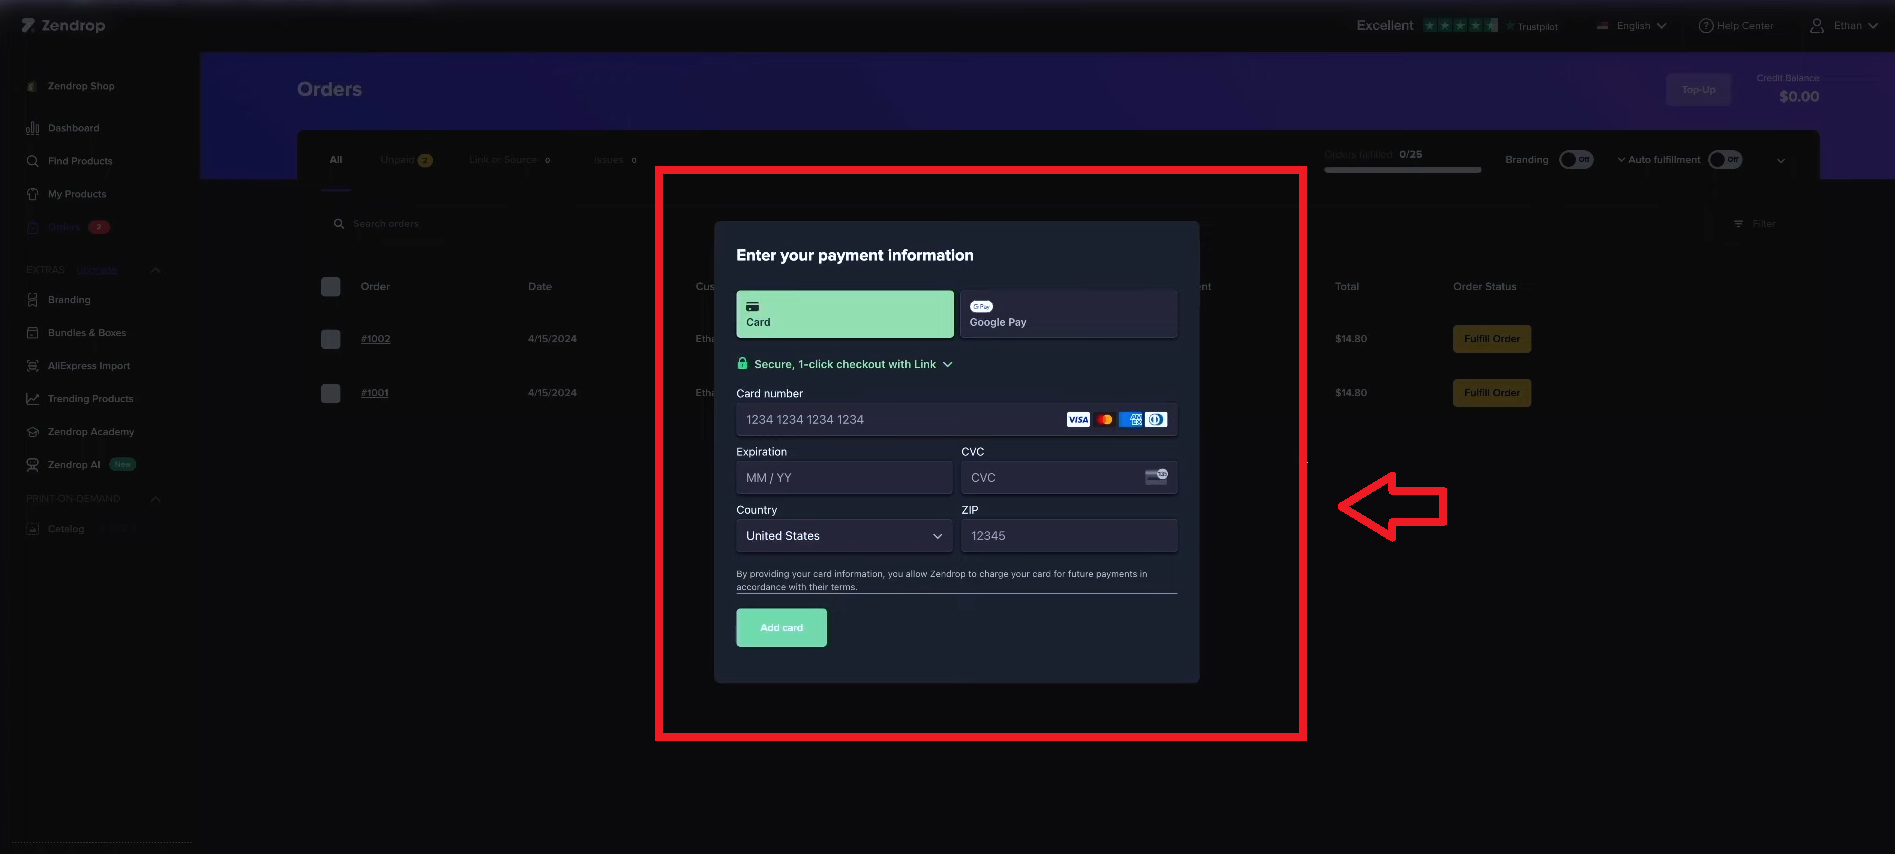Open My Products shirt icon

pos(32,194)
